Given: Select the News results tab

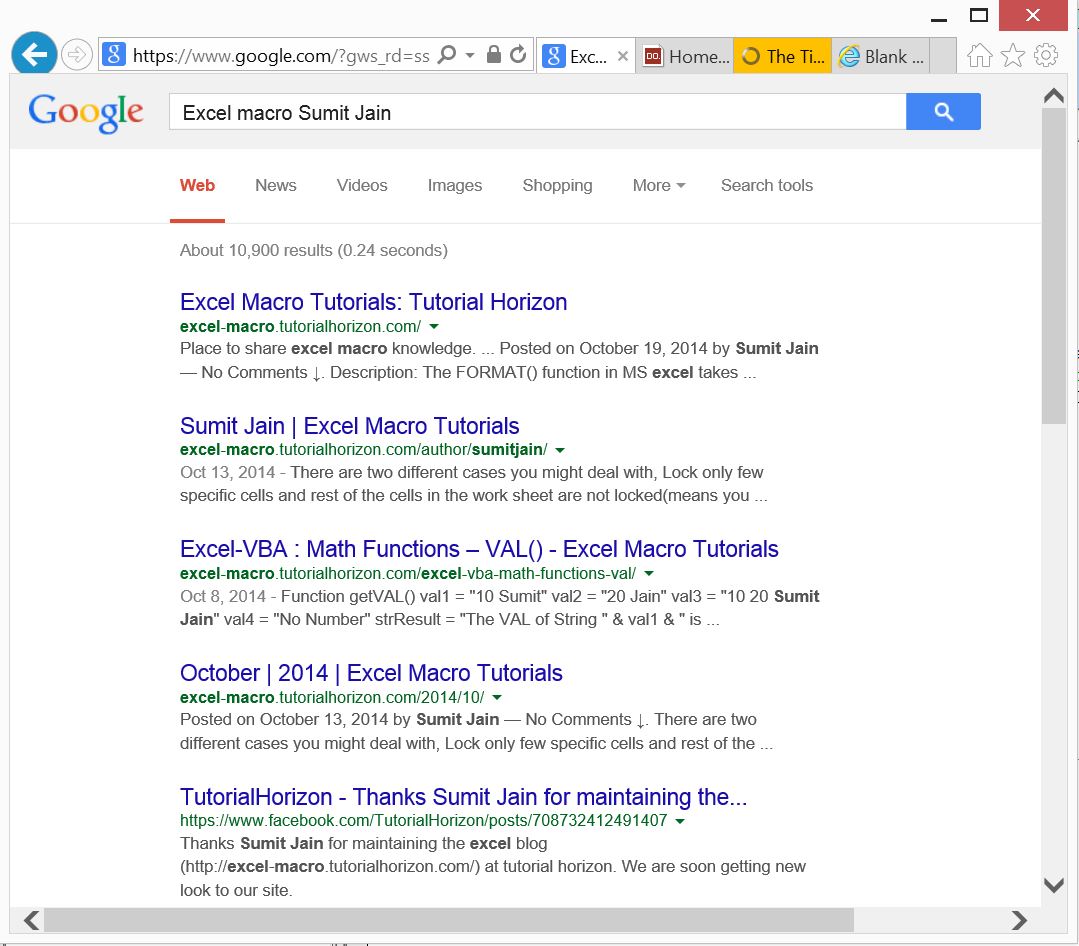Looking at the screenshot, I should 276,185.
